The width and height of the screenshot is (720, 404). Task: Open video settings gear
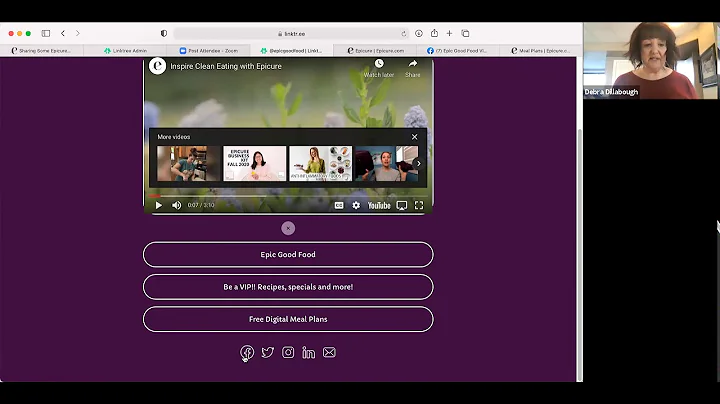pyautogui.click(x=356, y=205)
